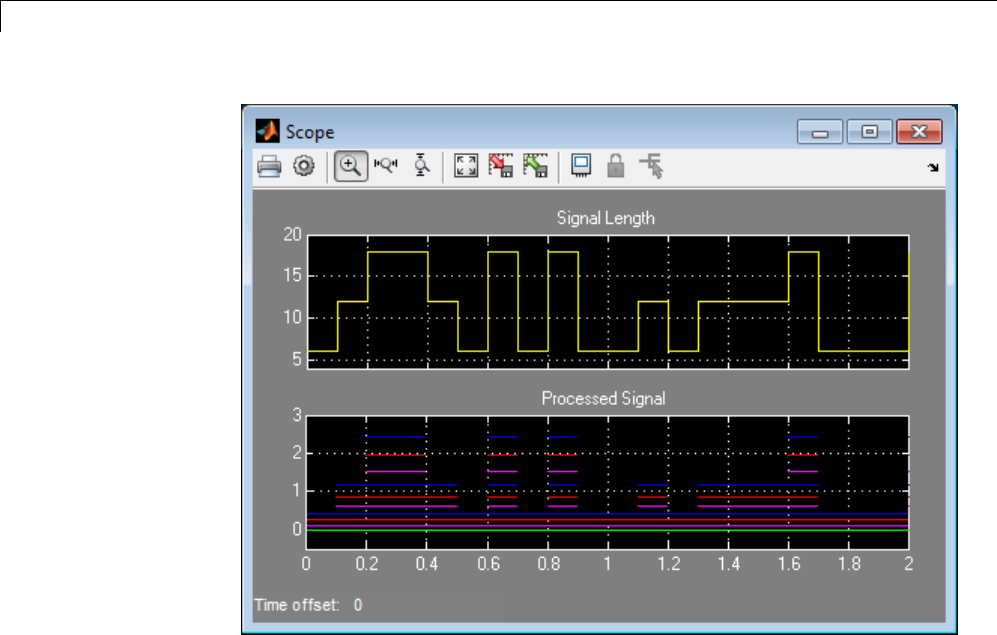This screenshot has width=997, height=635.
Task: Click the MATLAB logo in title bar
Action: pos(267,131)
